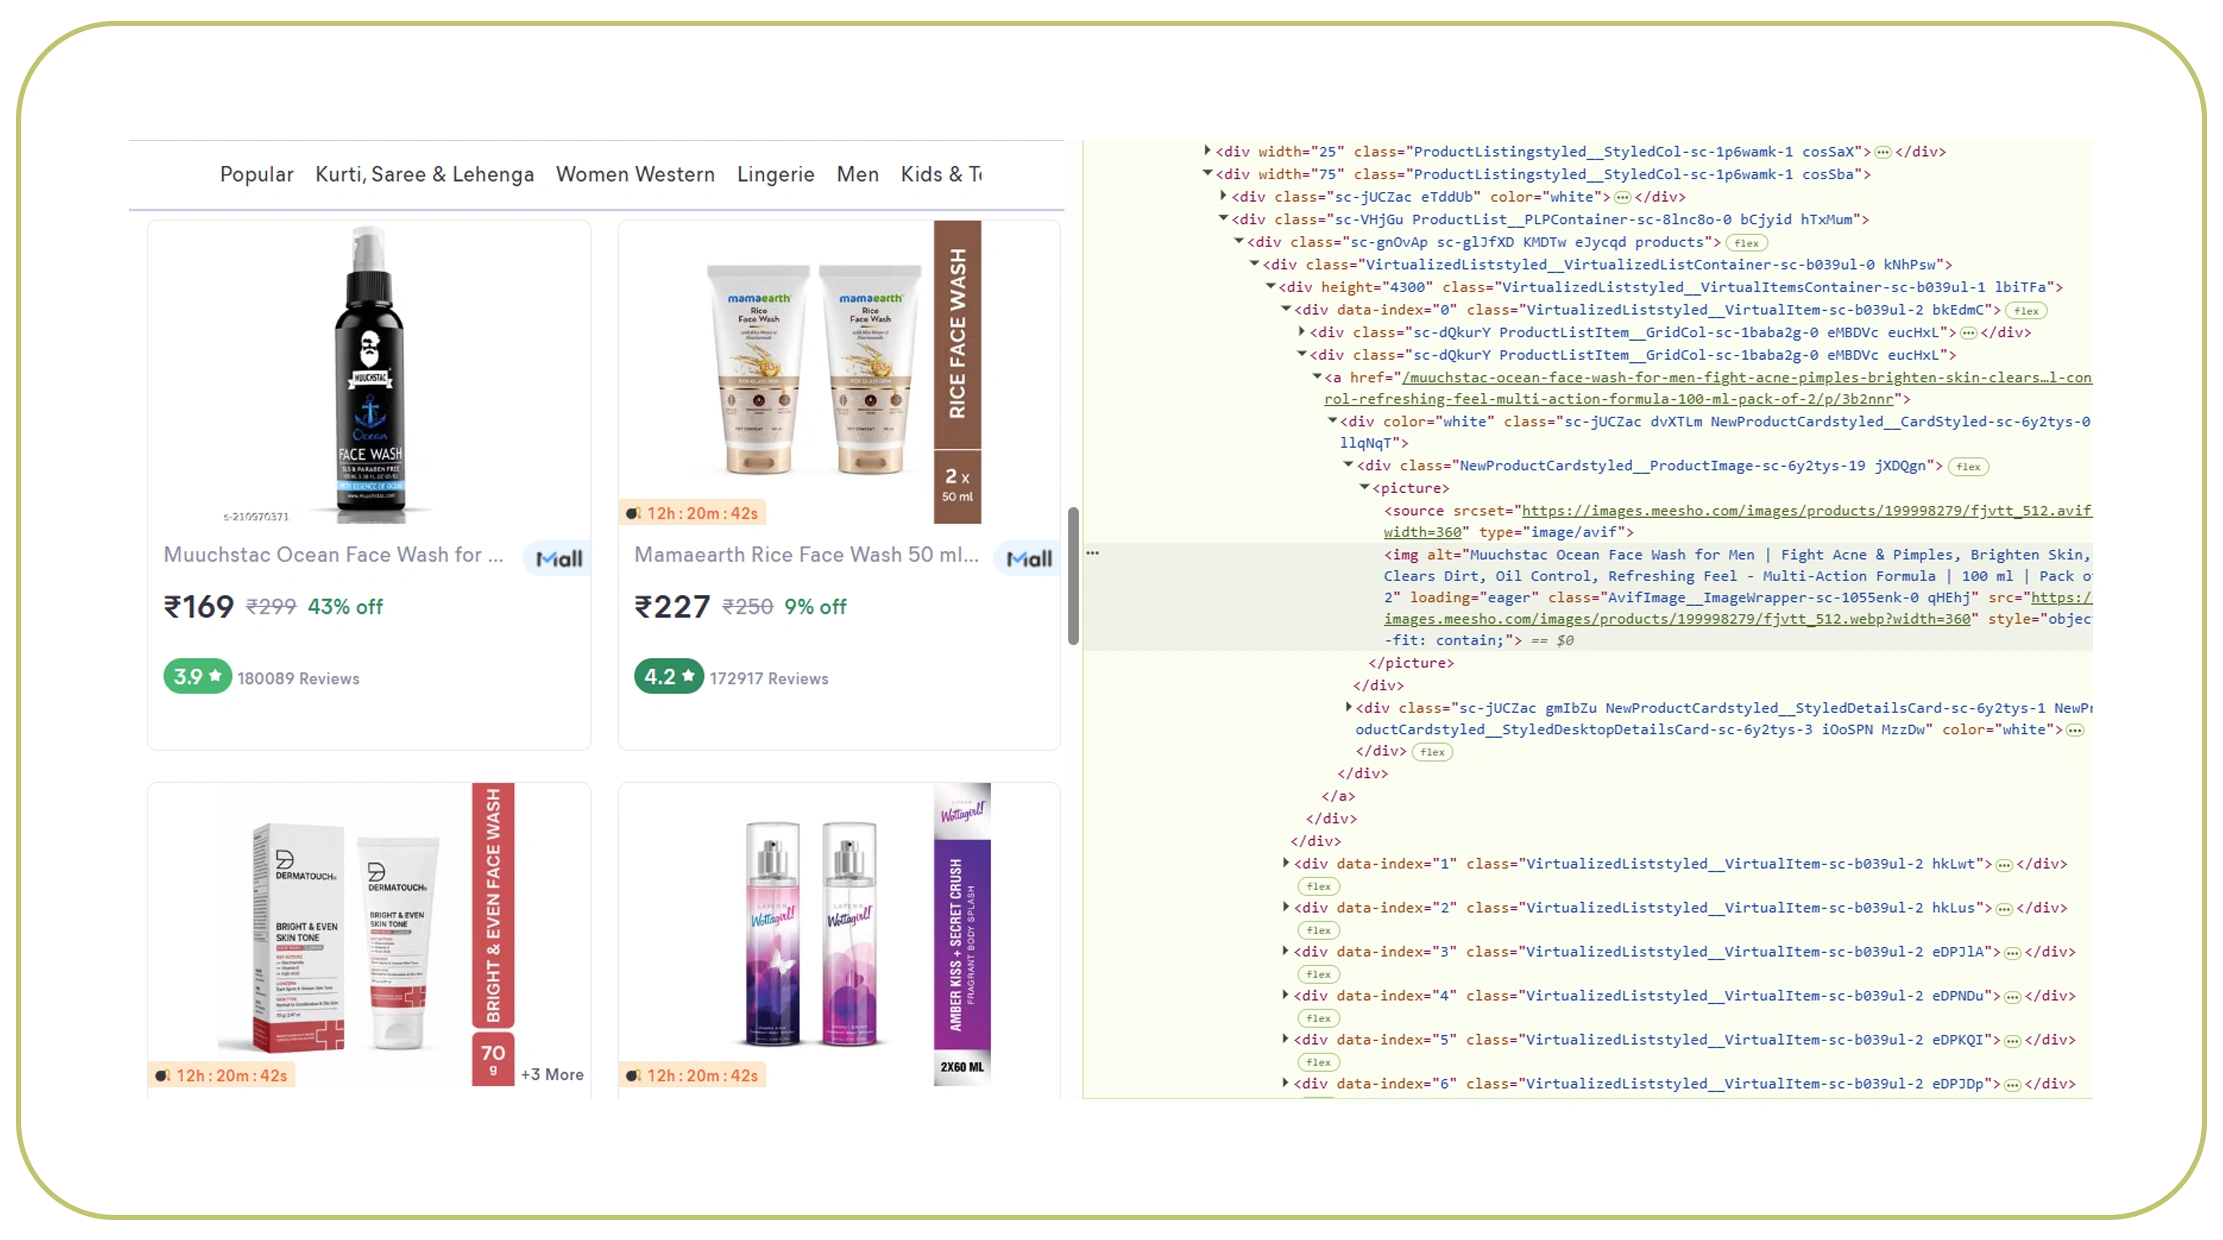
Task: Click the 3.9 star rating badge
Action: tap(198, 677)
